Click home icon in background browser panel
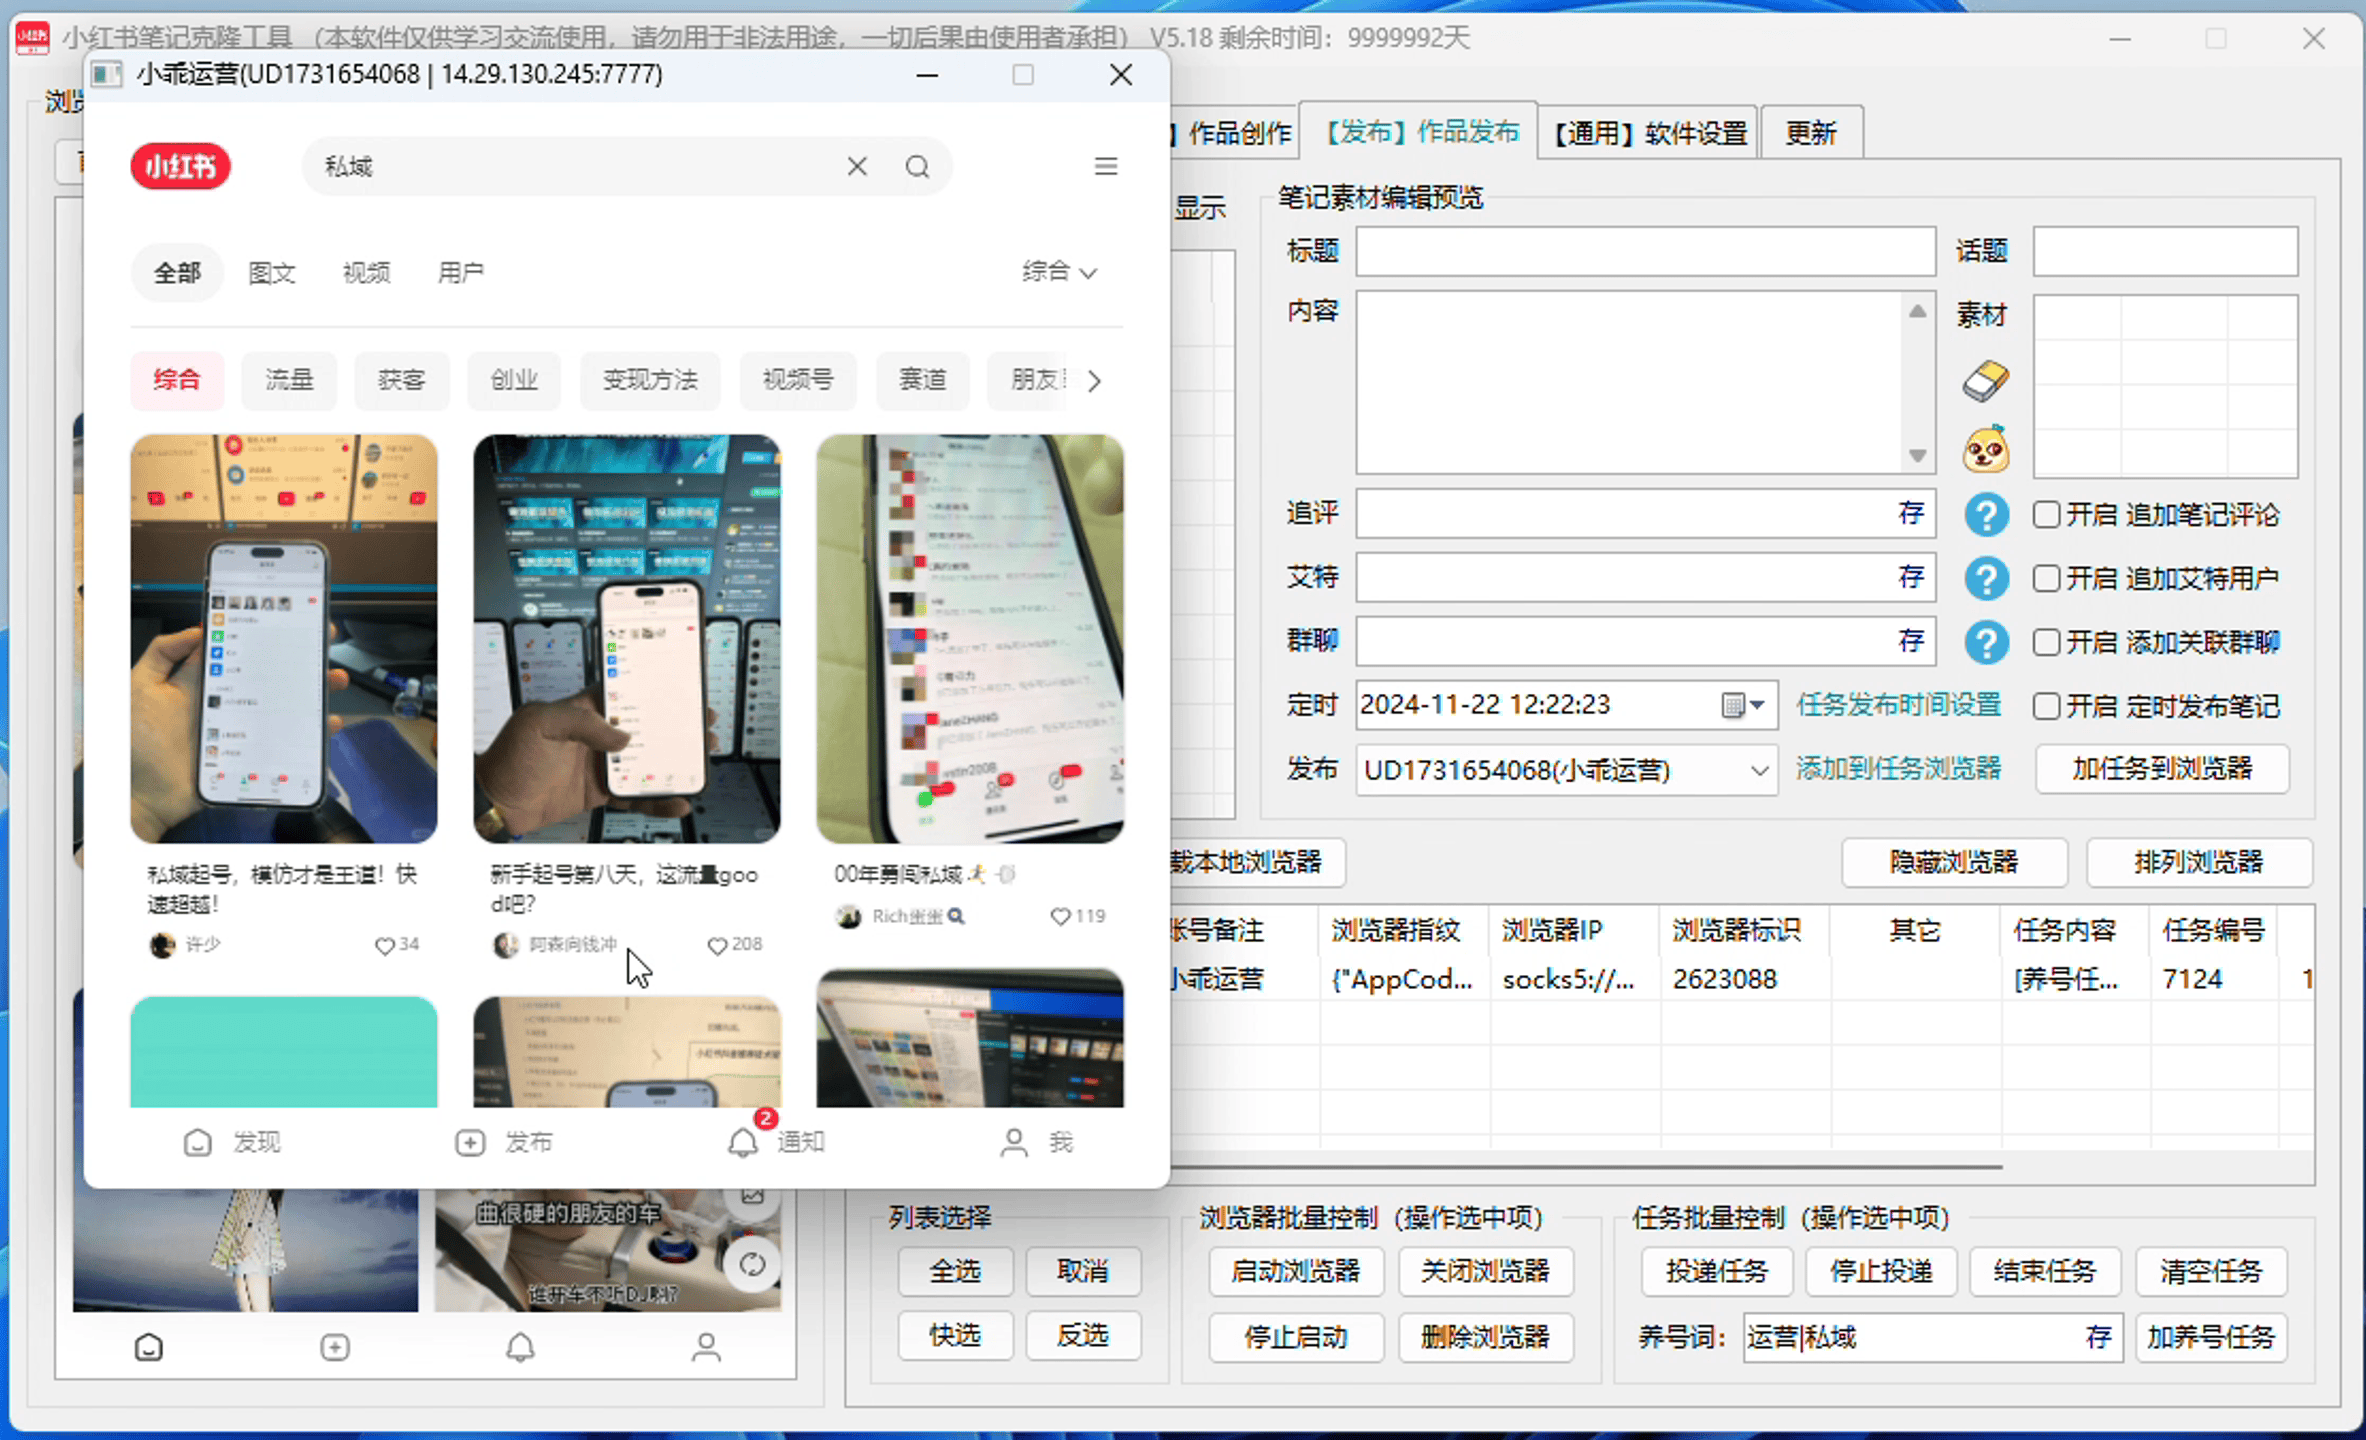Screen dimensions: 2366x1440 pos(148,1347)
